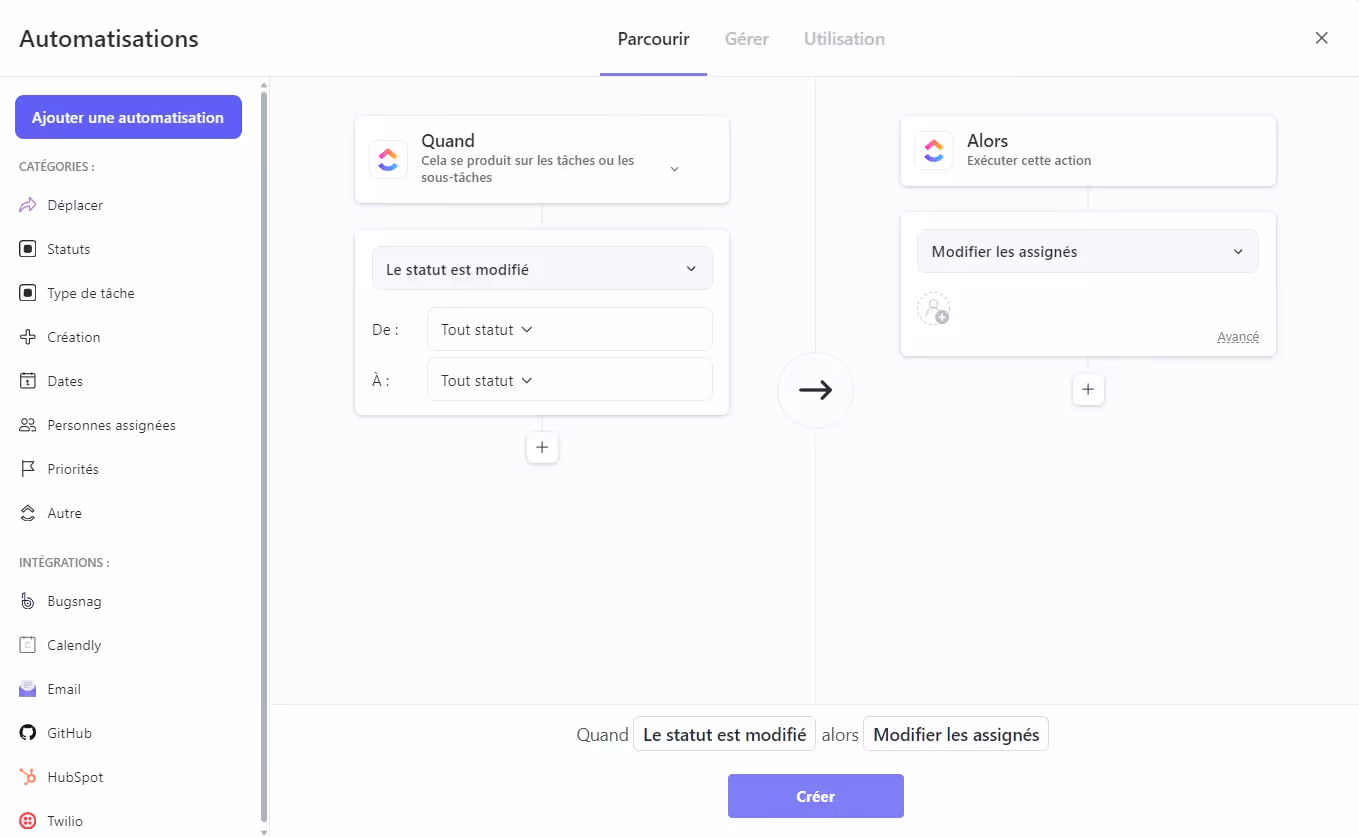Click 'Ajouter une automatisation' button
Image resolution: width=1359 pixels, height=837 pixels.
tap(128, 117)
